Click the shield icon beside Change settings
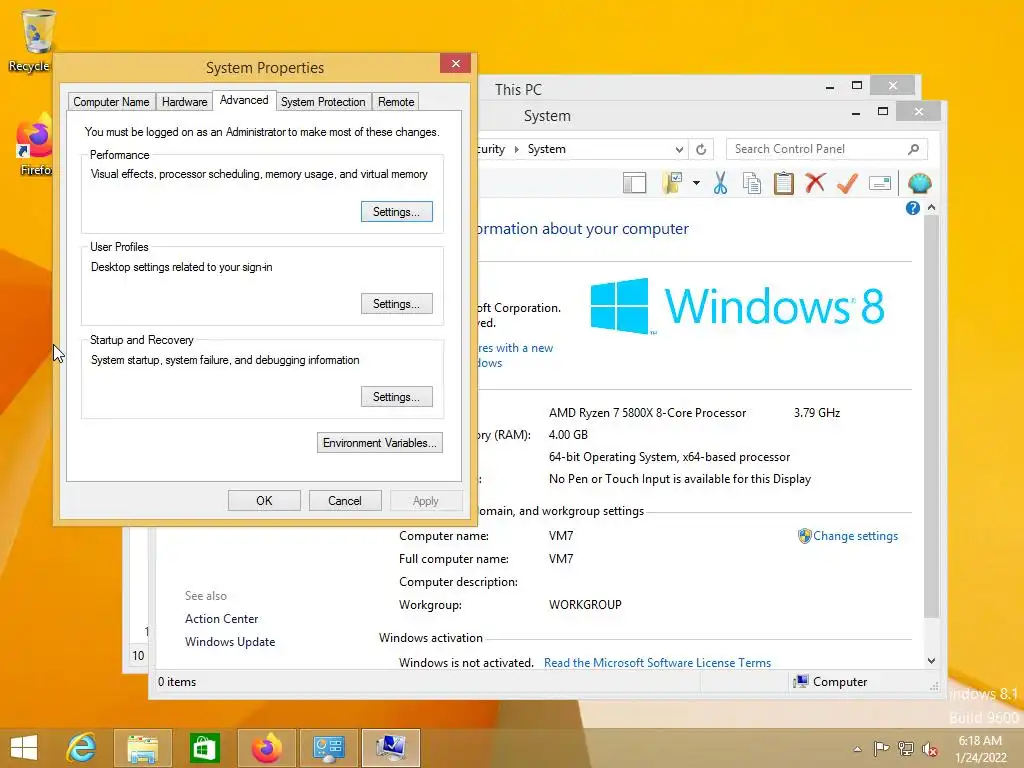The height and width of the screenshot is (768, 1024). pyautogui.click(x=805, y=536)
